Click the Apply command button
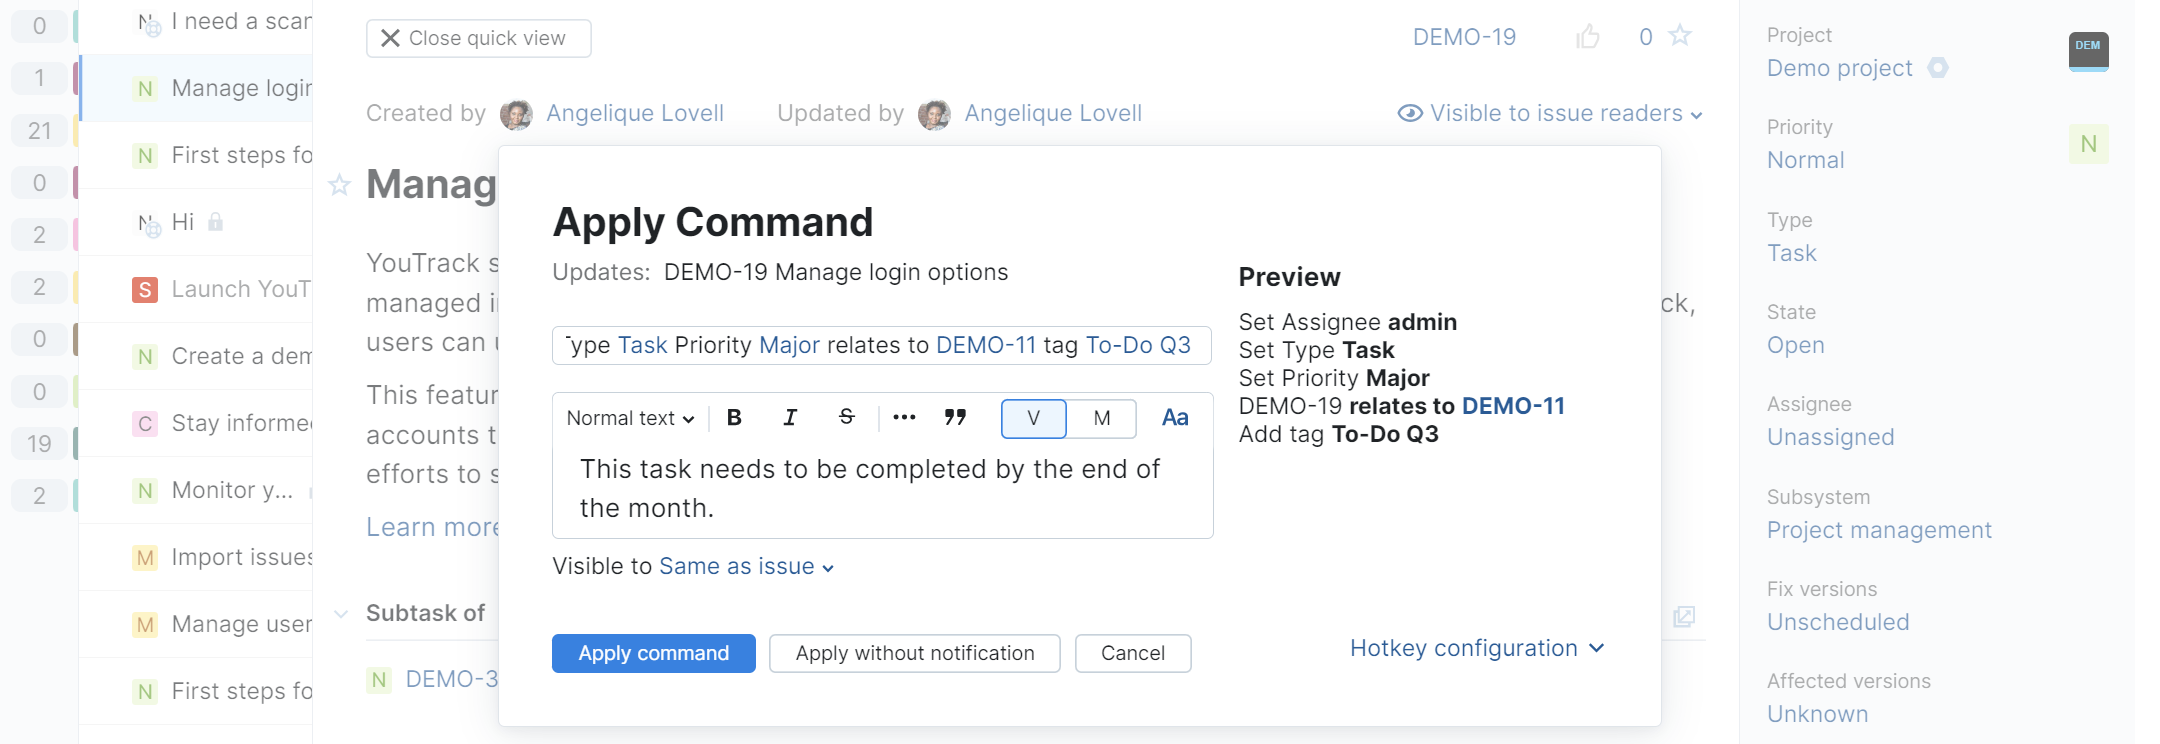Image resolution: width=2160 pixels, height=744 pixels. pos(654,653)
